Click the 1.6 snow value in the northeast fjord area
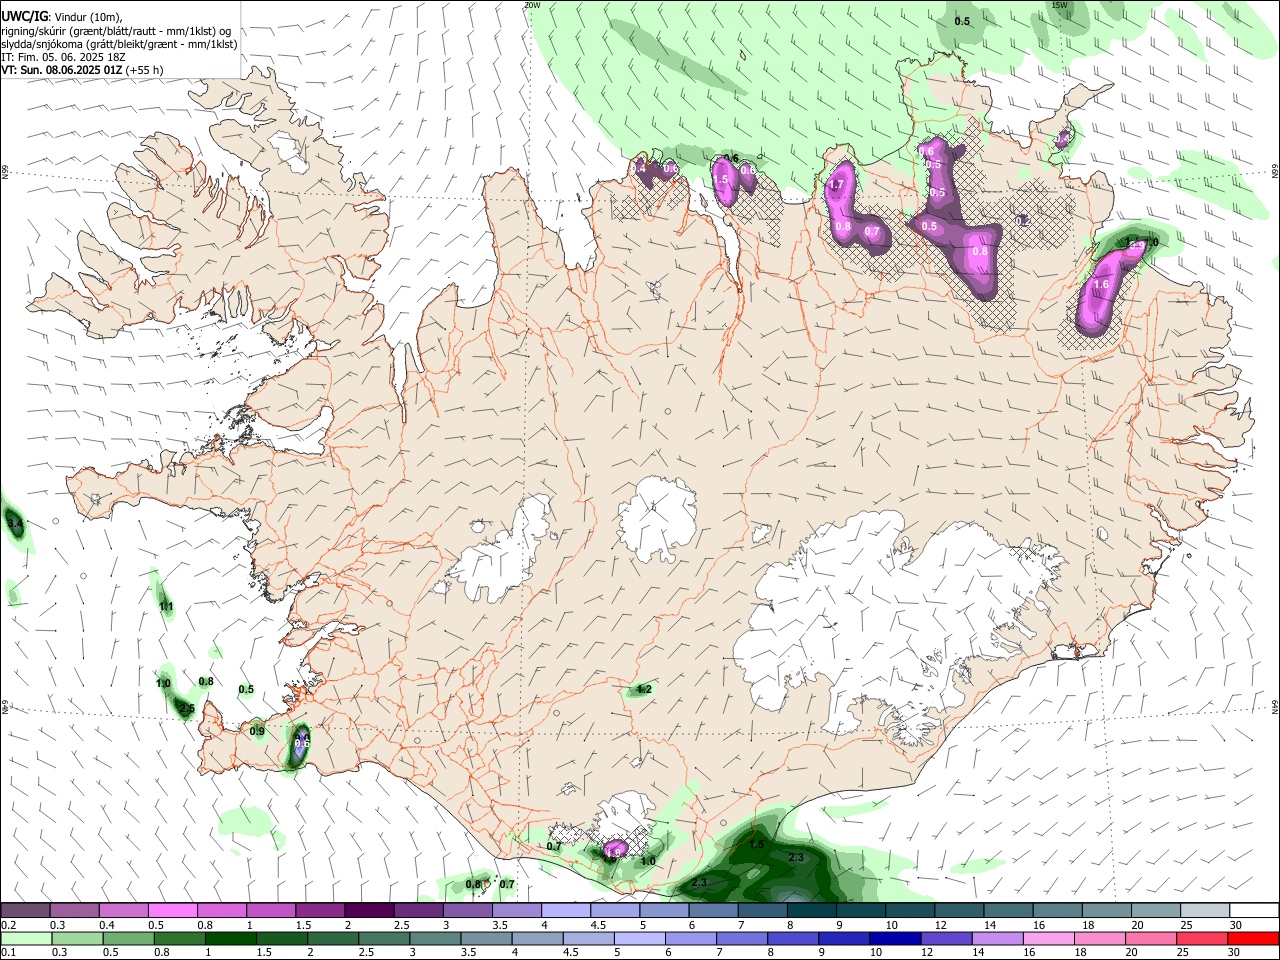The height and width of the screenshot is (960, 1280). (x=1101, y=285)
